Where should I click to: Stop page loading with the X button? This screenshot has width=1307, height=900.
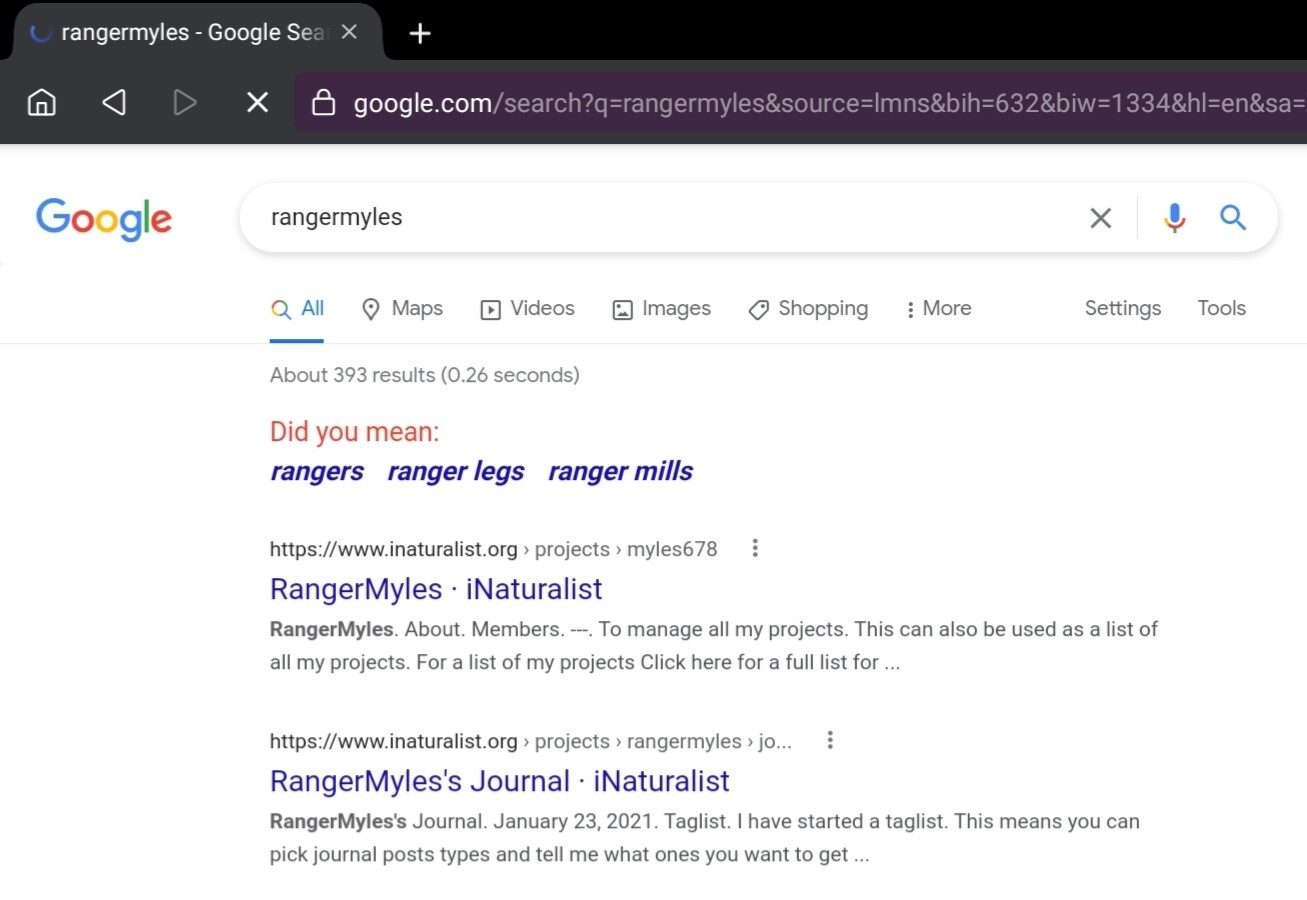click(257, 102)
